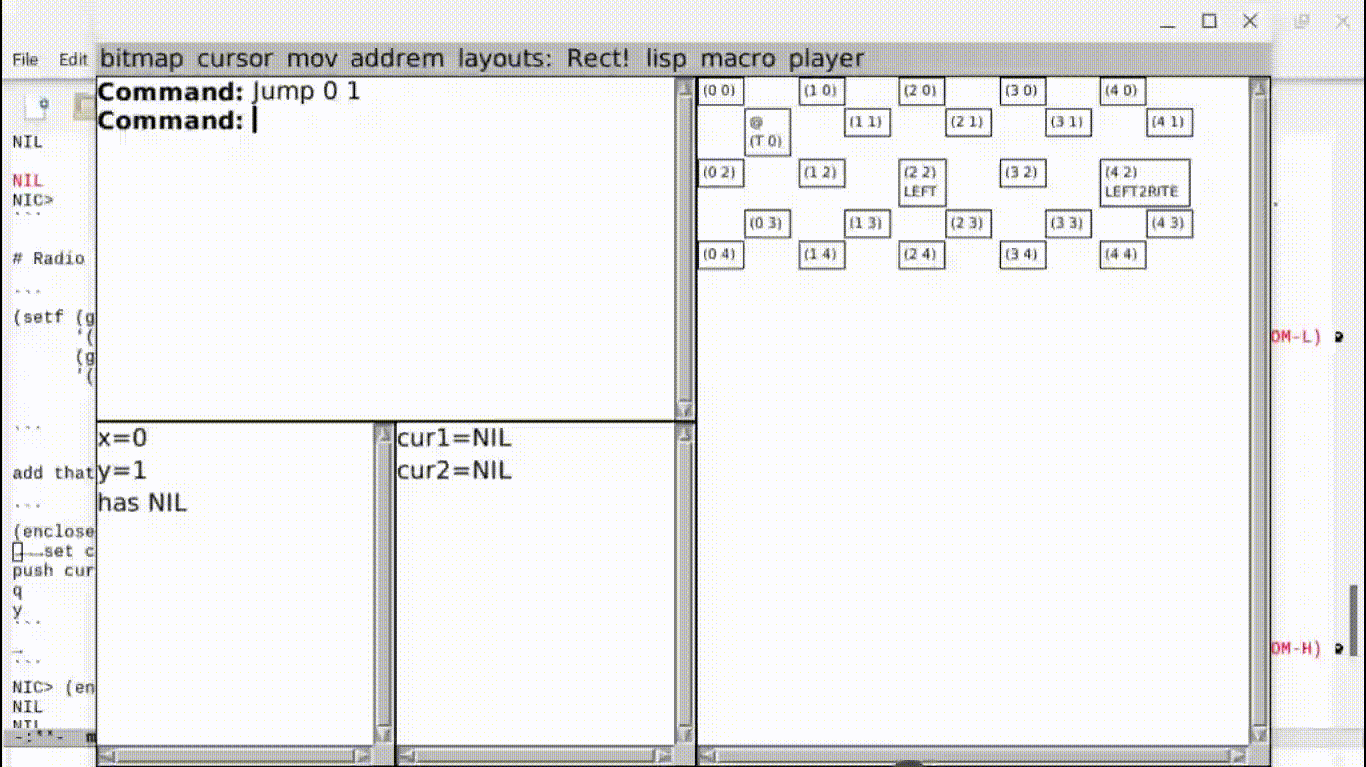Viewport: 1366px width, 767px height.
Task: Select grid cell (3 3)
Action: point(1068,224)
